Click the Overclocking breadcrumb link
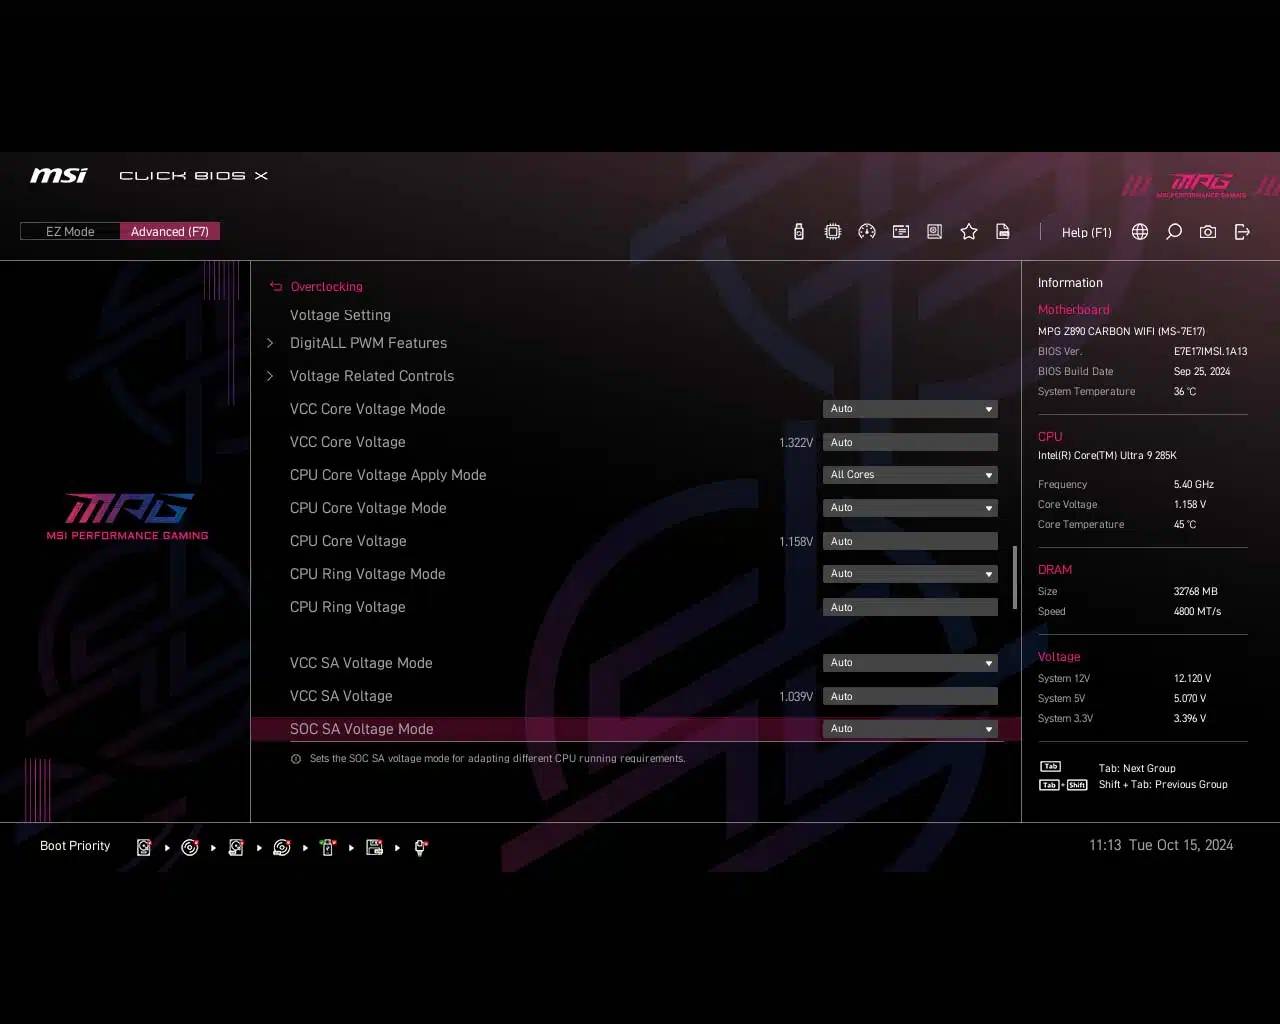 click(326, 287)
